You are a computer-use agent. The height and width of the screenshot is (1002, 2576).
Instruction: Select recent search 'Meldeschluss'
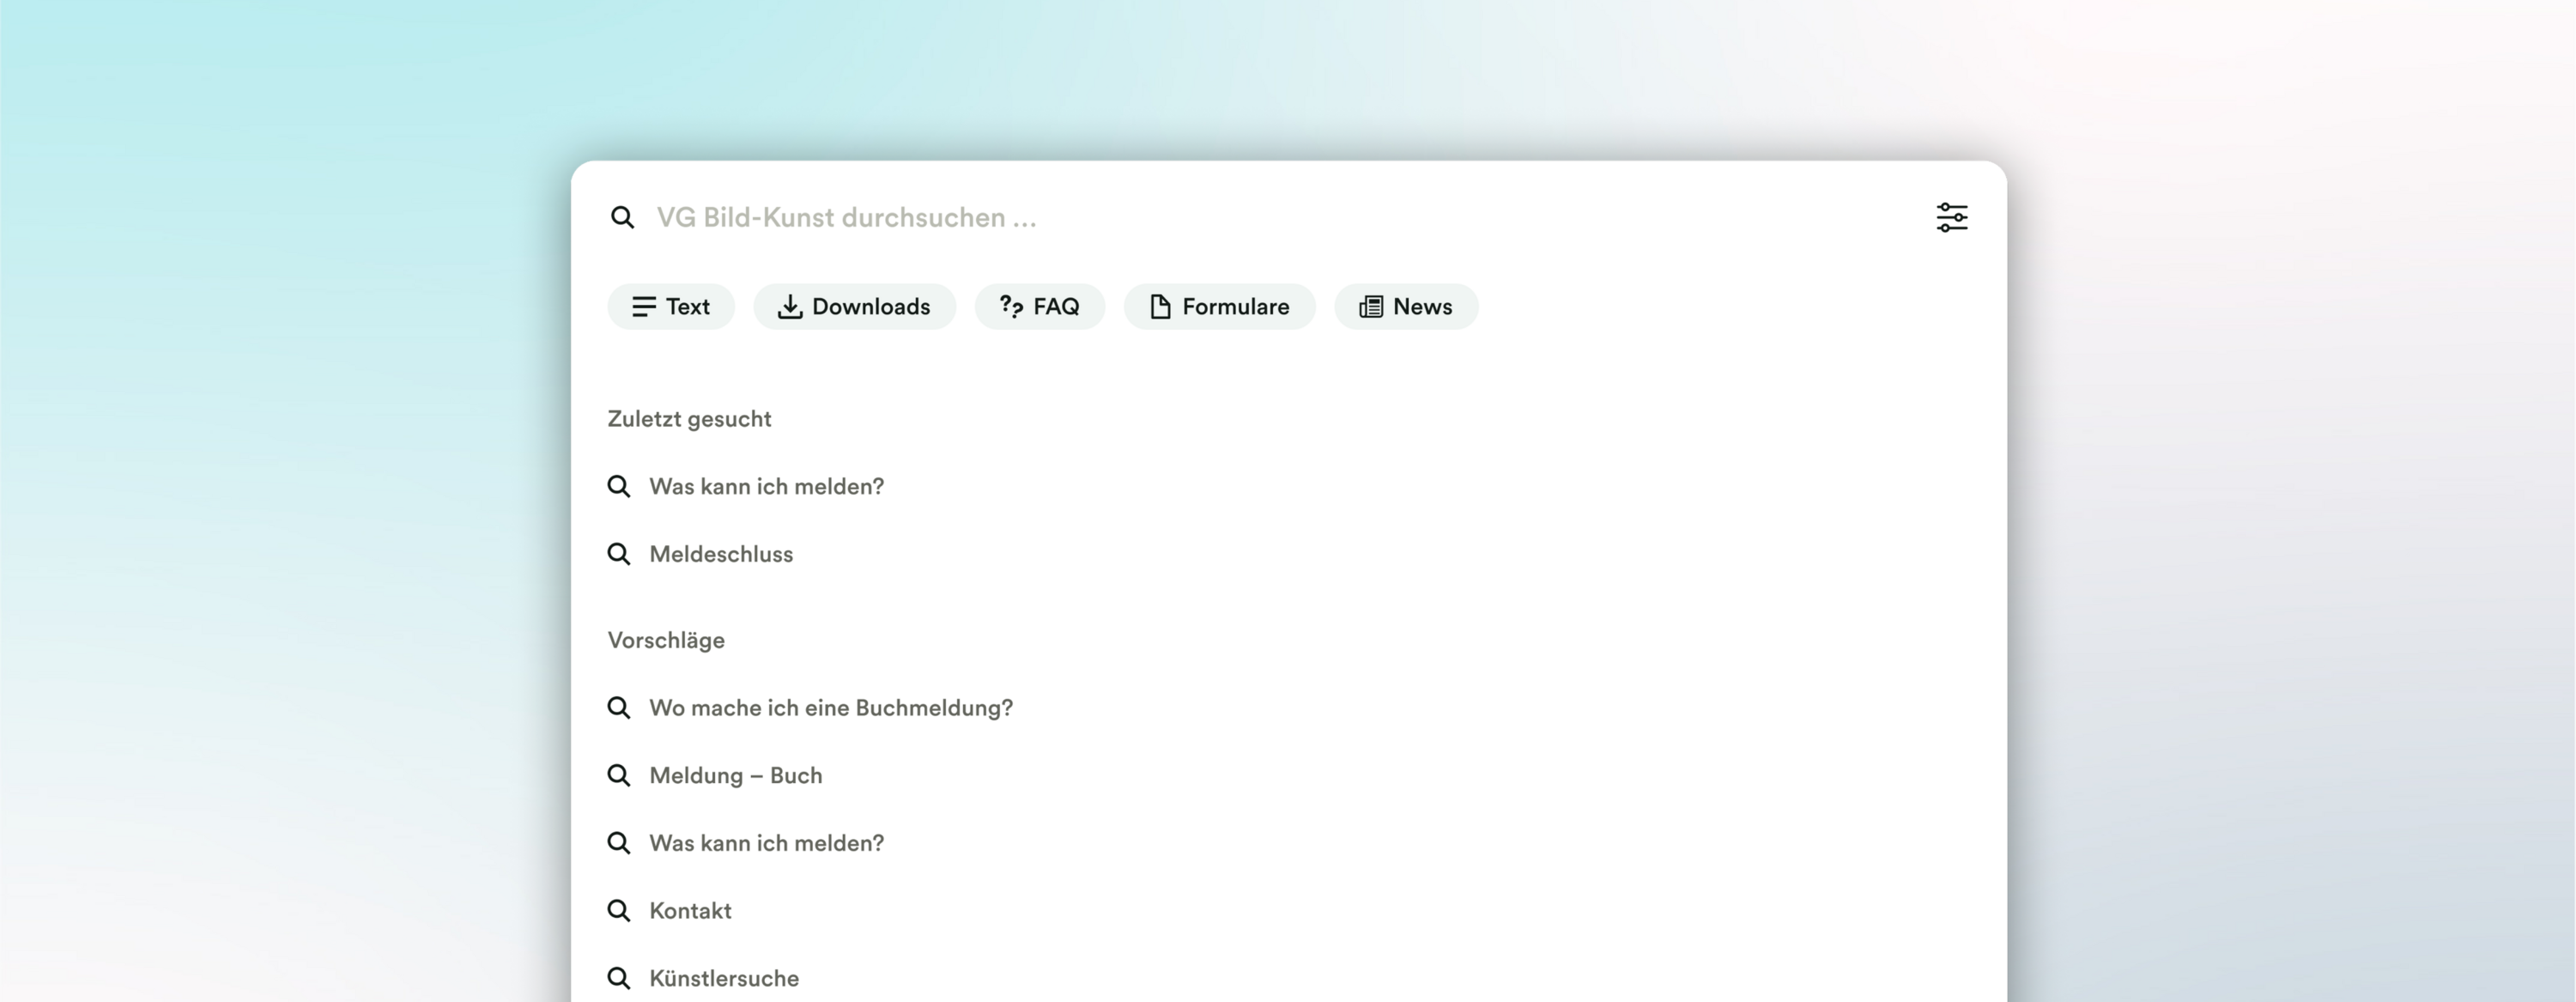click(720, 554)
